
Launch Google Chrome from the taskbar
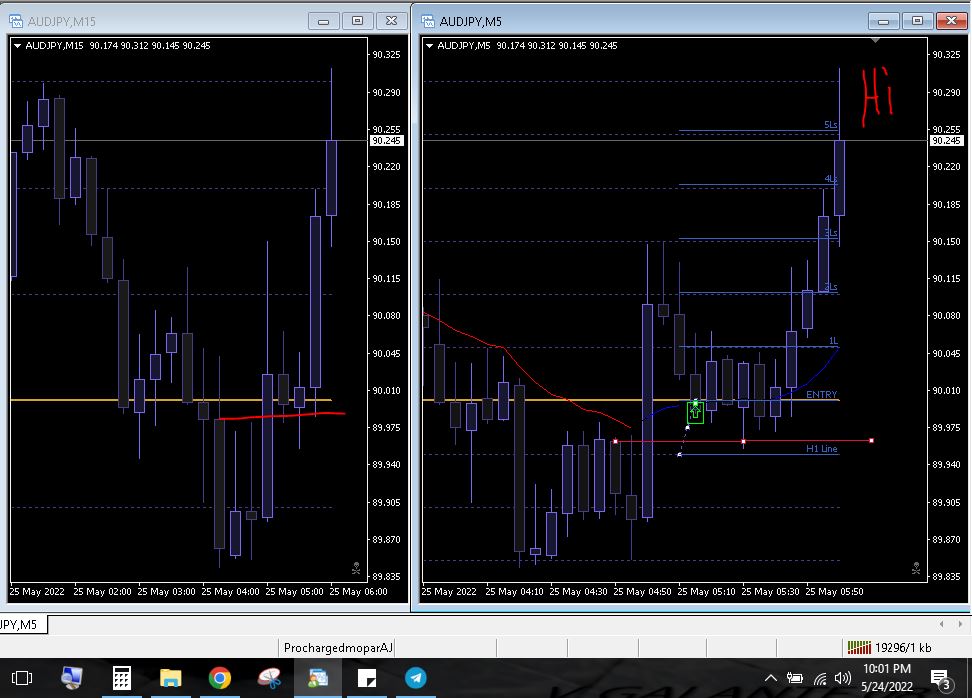pyautogui.click(x=220, y=678)
